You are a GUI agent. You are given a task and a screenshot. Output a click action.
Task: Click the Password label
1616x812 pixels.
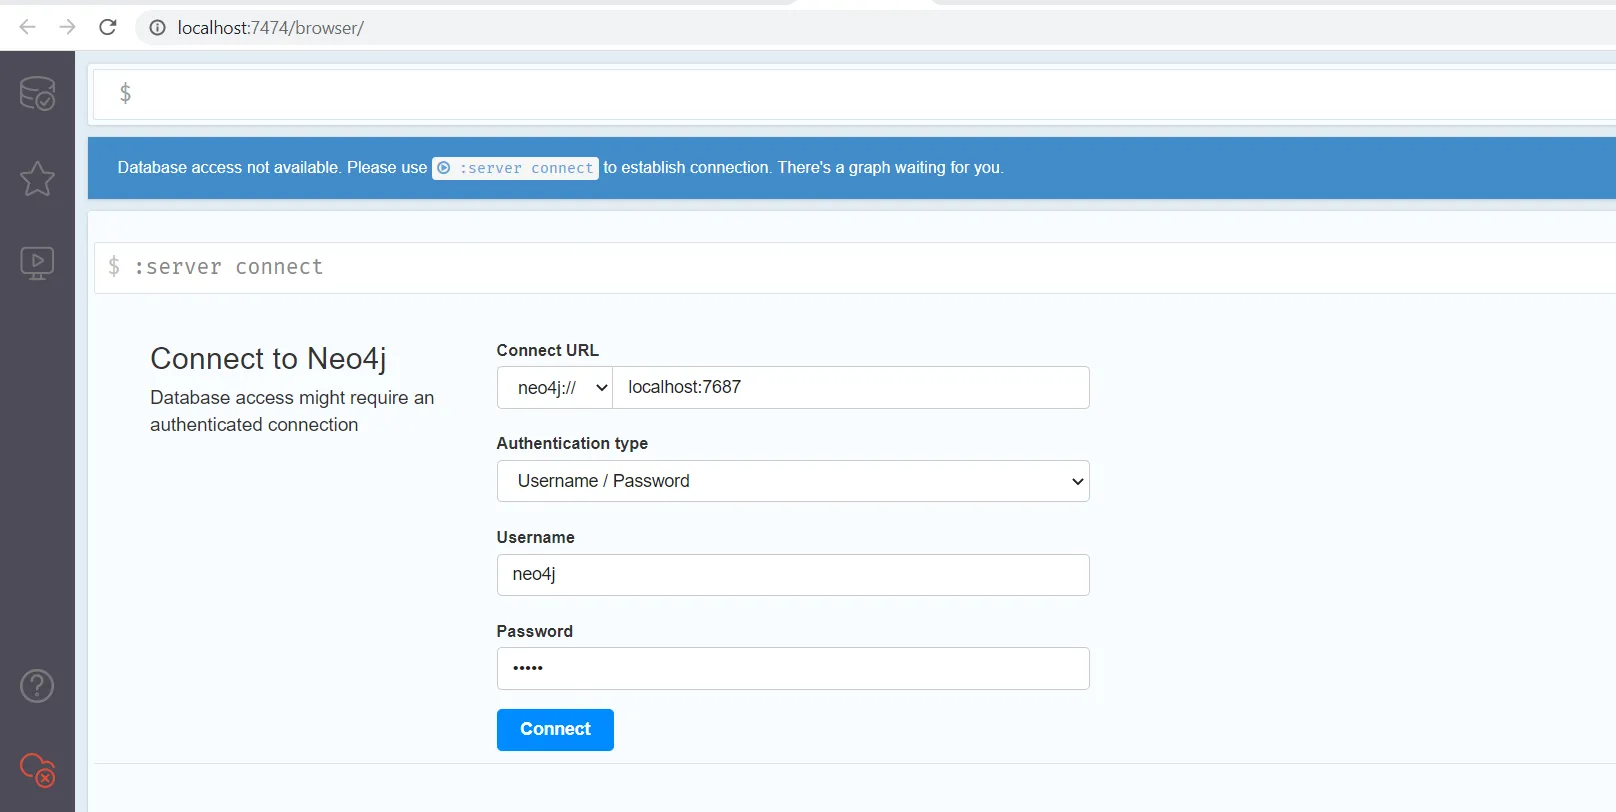534,631
